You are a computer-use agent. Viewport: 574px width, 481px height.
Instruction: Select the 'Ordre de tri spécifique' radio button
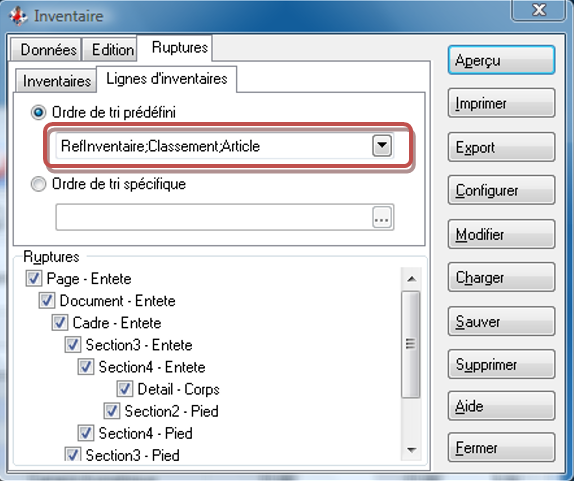click(38, 184)
